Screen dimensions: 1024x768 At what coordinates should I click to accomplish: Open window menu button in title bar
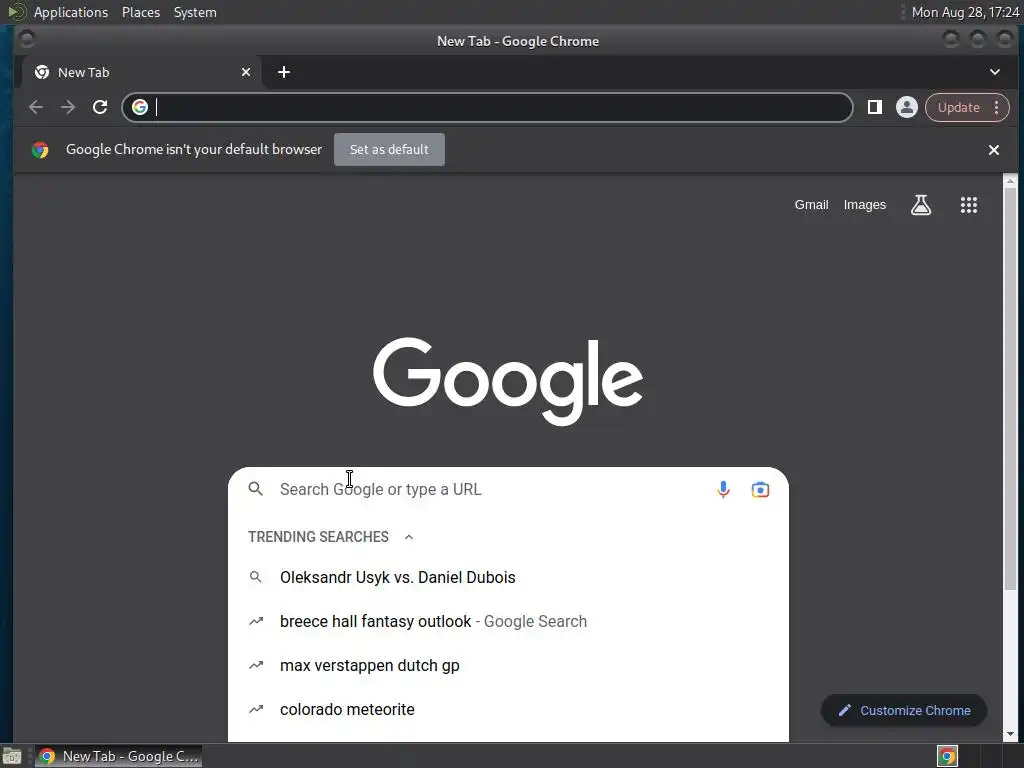26,40
